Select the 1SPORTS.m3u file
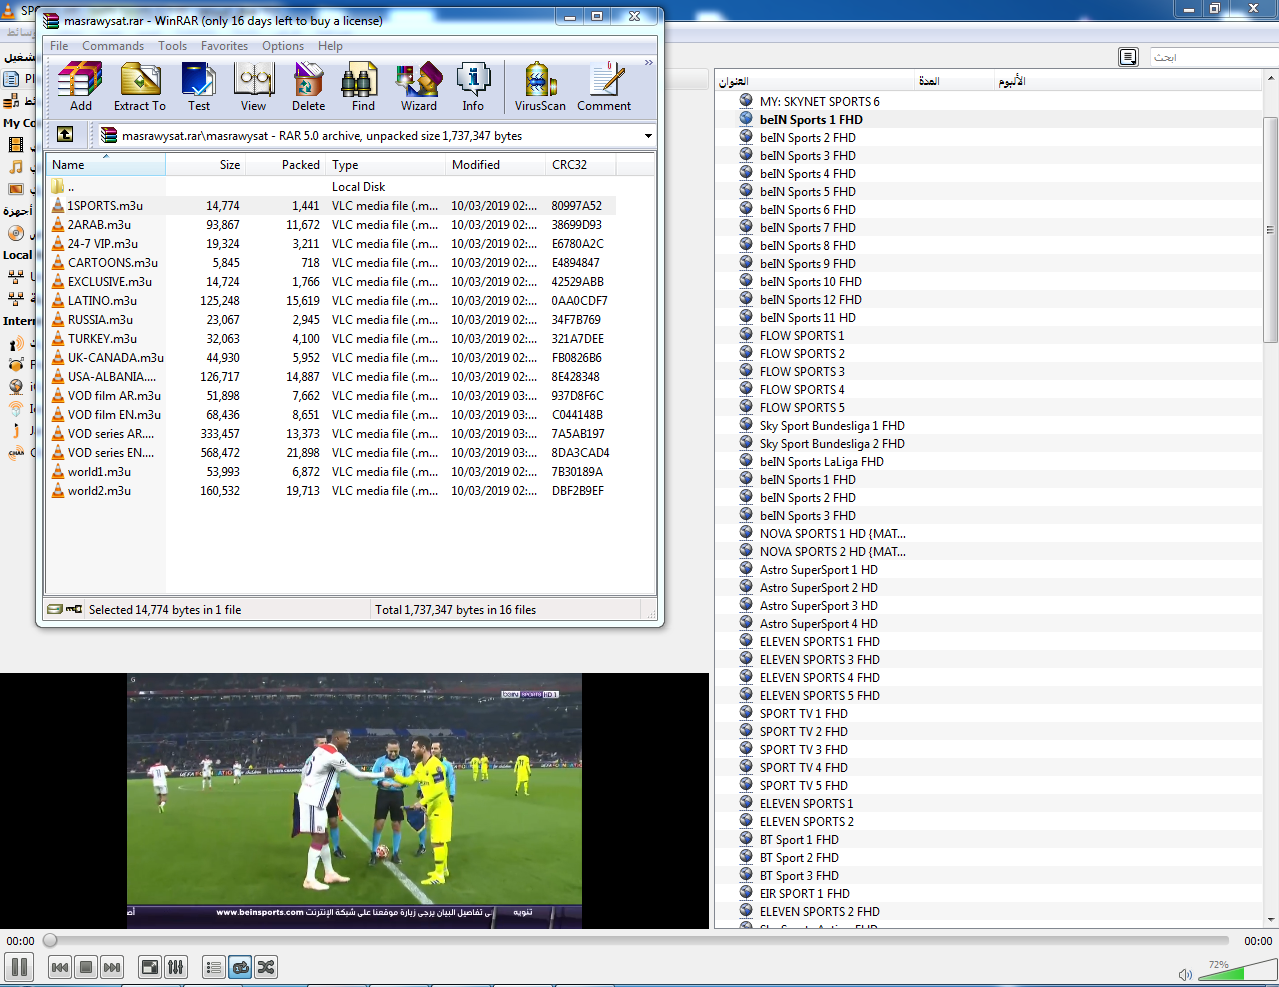The width and height of the screenshot is (1279, 987). click(x=105, y=206)
